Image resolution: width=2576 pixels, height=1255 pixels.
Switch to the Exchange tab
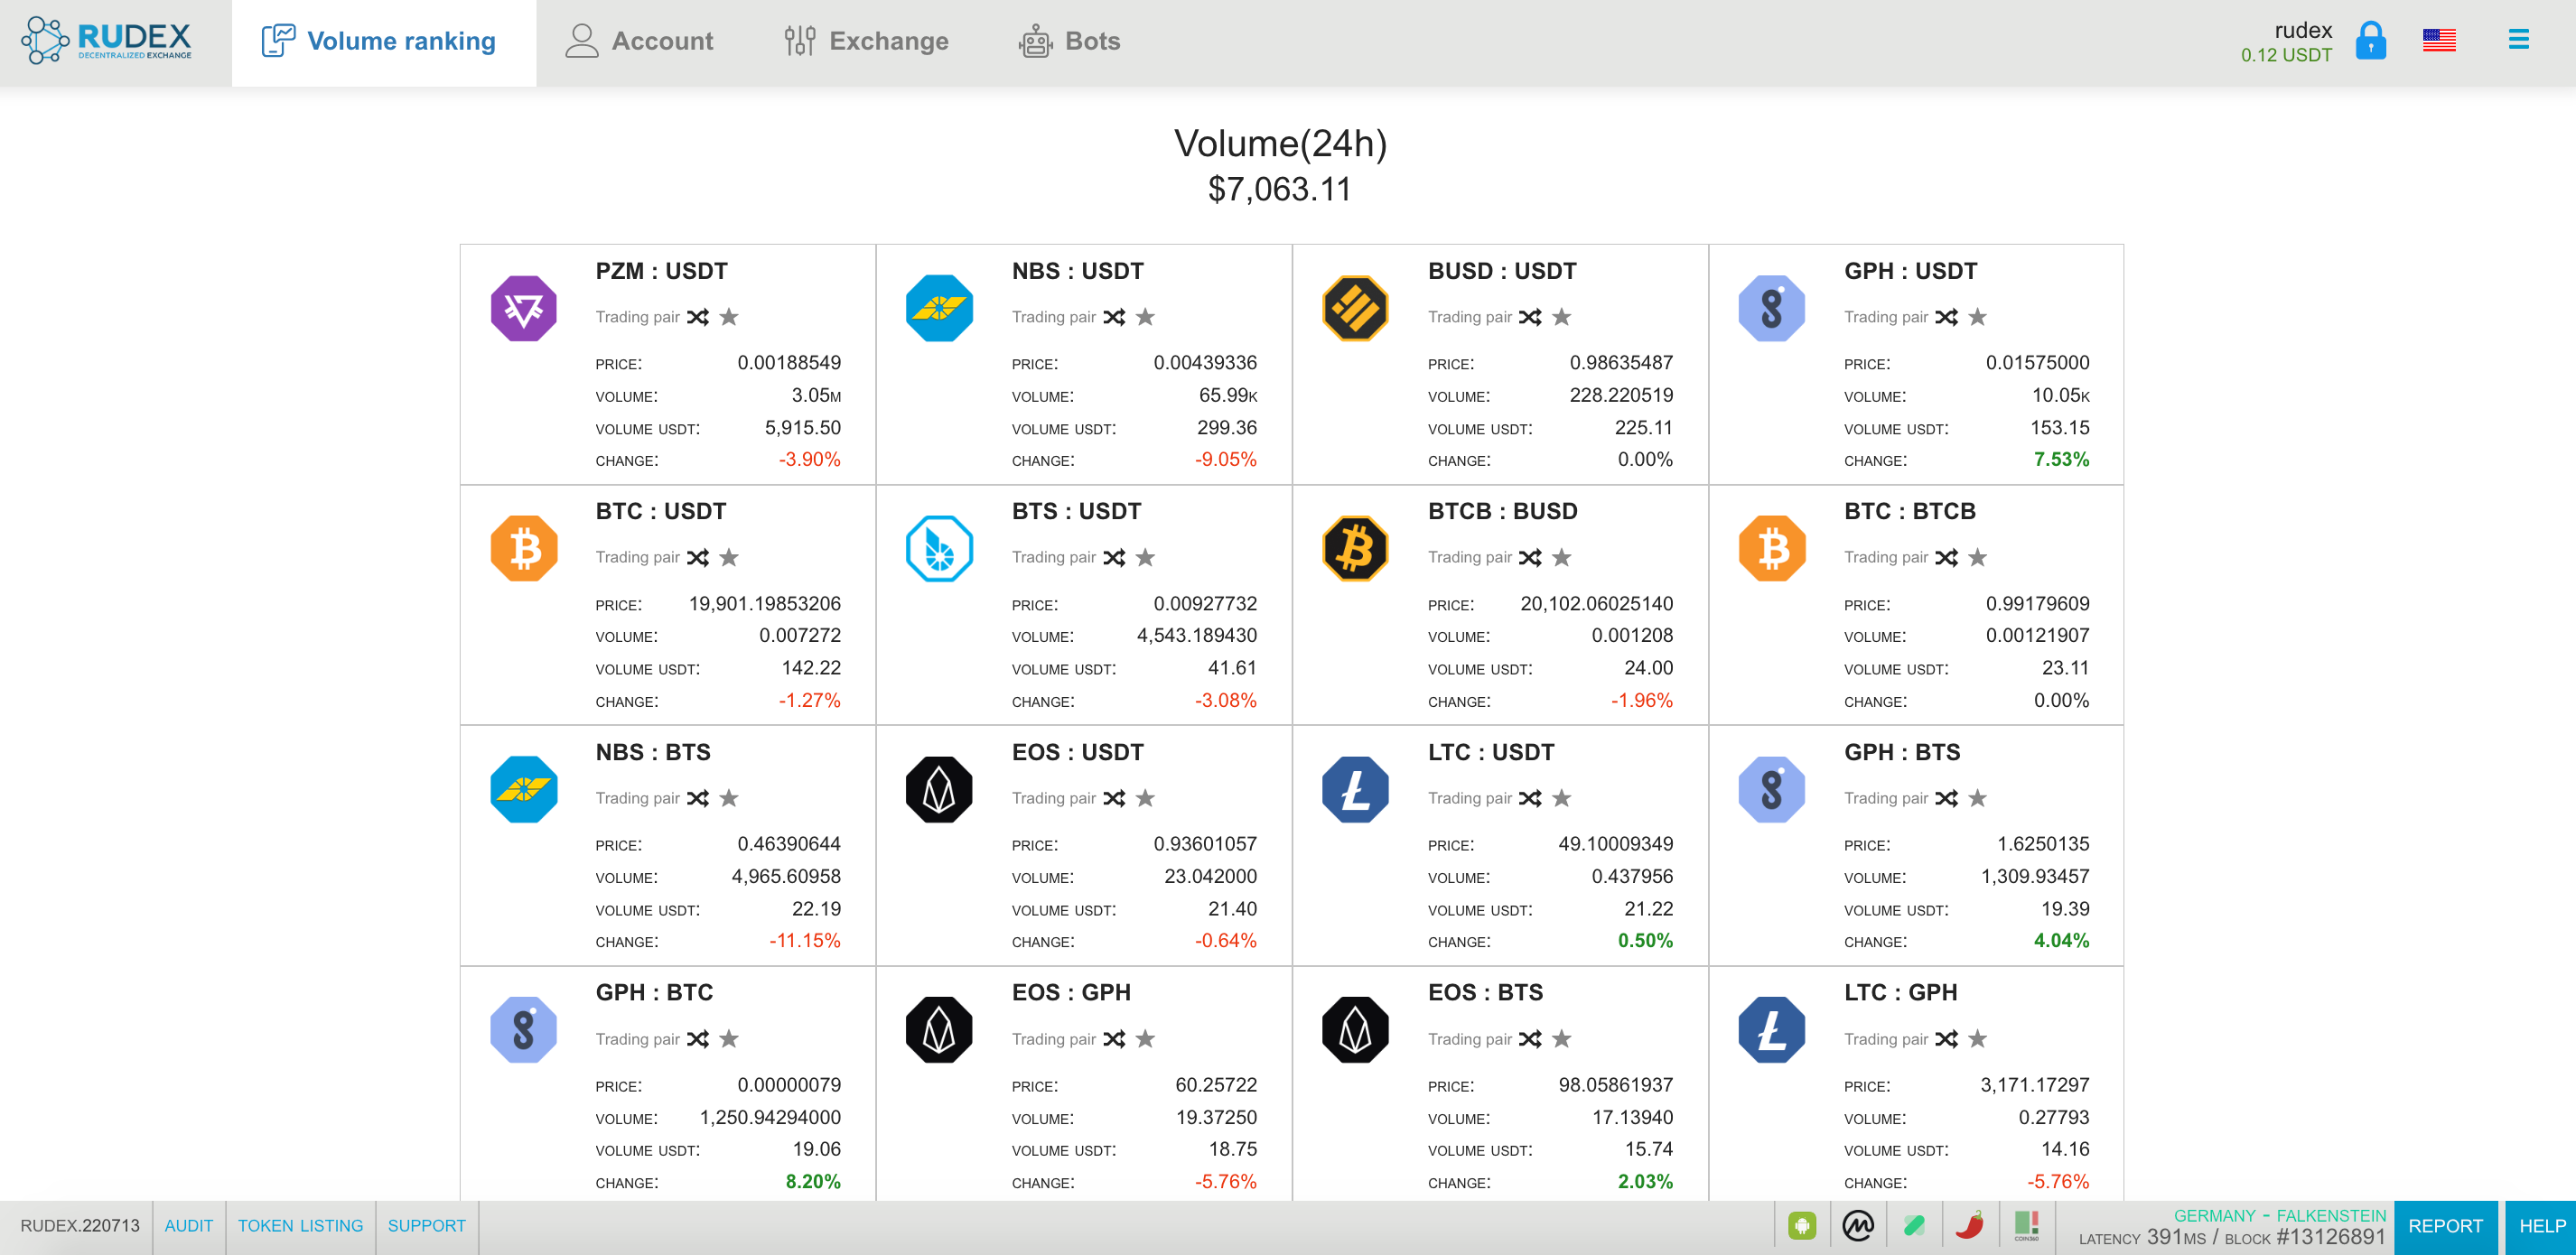pos(866,41)
